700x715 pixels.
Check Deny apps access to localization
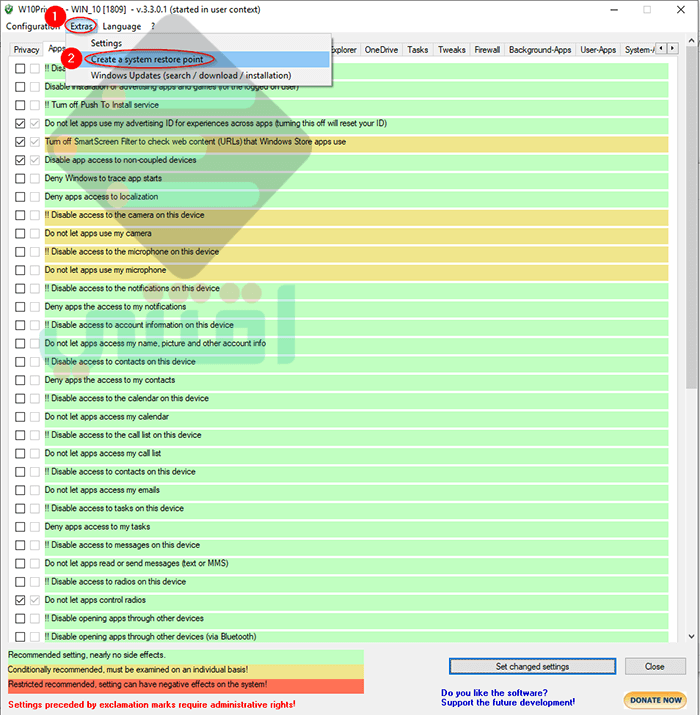(x=20, y=197)
